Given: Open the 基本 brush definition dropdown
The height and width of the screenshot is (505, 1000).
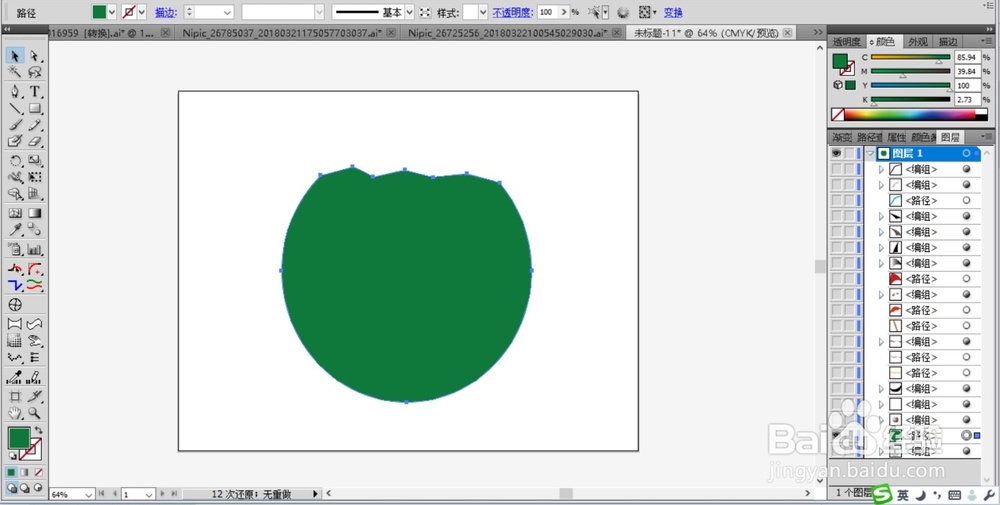Looking at the screenshot, I should tap(409, 12).
